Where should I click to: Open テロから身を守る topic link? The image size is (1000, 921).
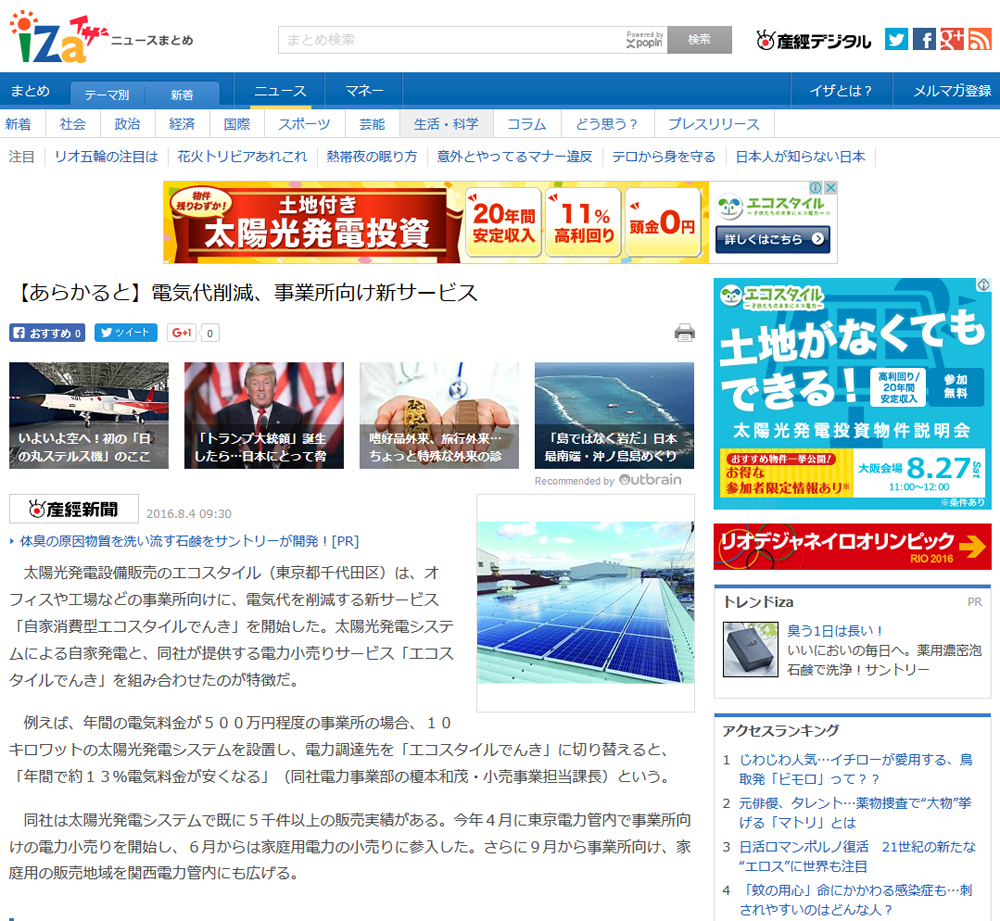(x=664, y=156)
